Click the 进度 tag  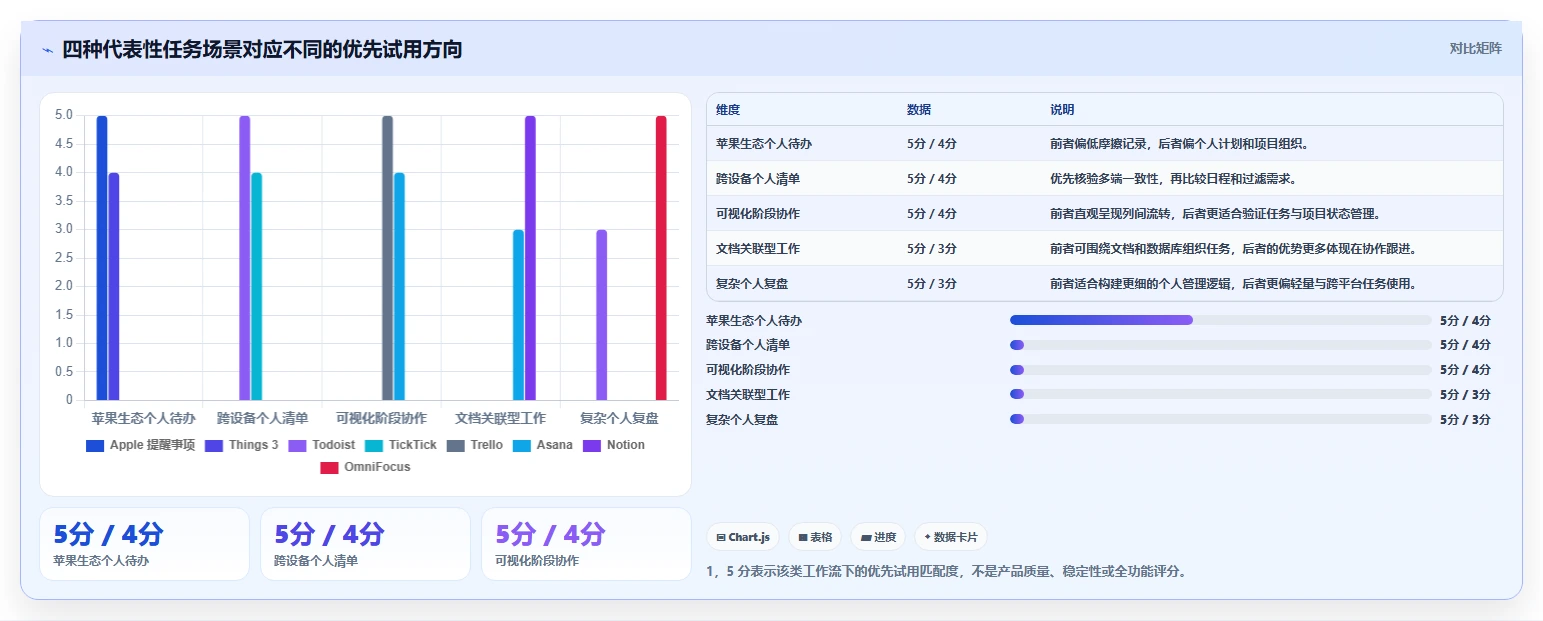[878, 537]
